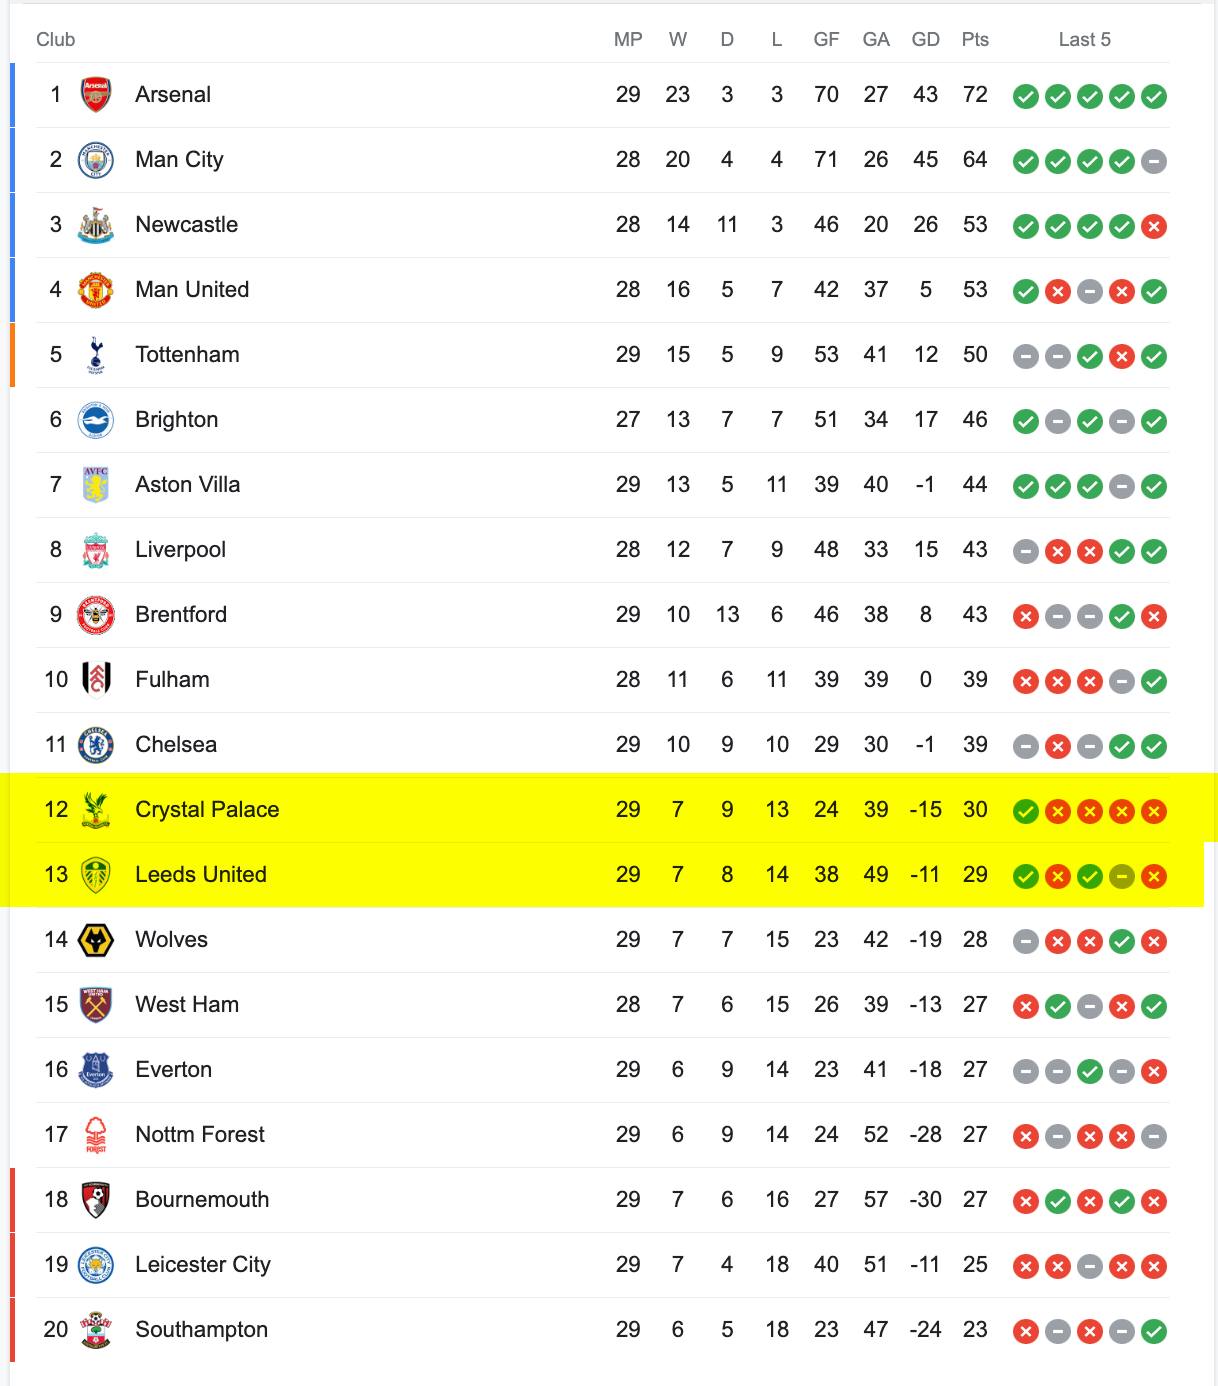This screenshot has height=1386, width=1218.
Task: Click the Liverpool club crest
Action: pos(96,550)
